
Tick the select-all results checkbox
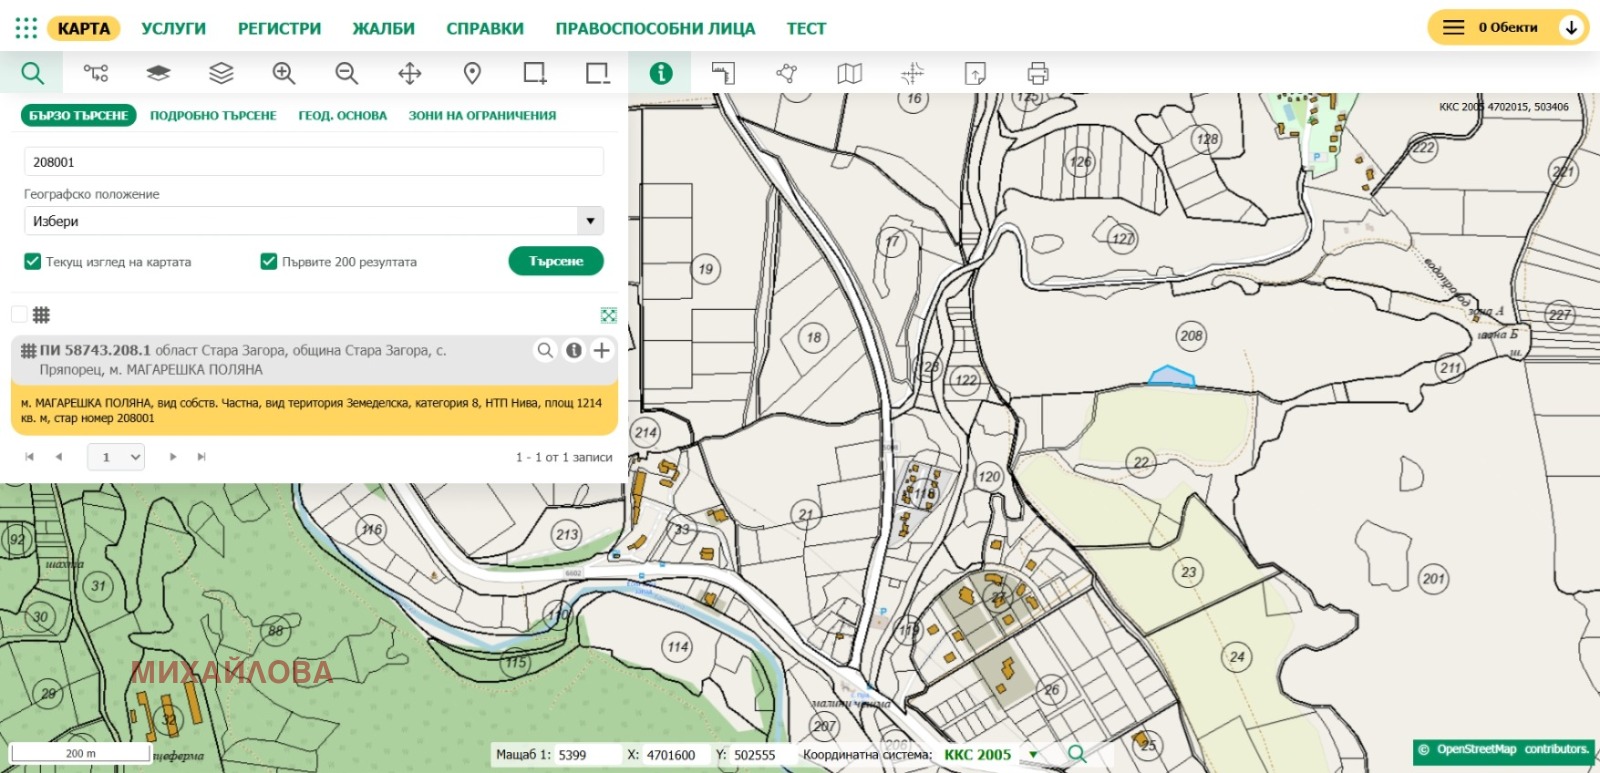(19, 315)
